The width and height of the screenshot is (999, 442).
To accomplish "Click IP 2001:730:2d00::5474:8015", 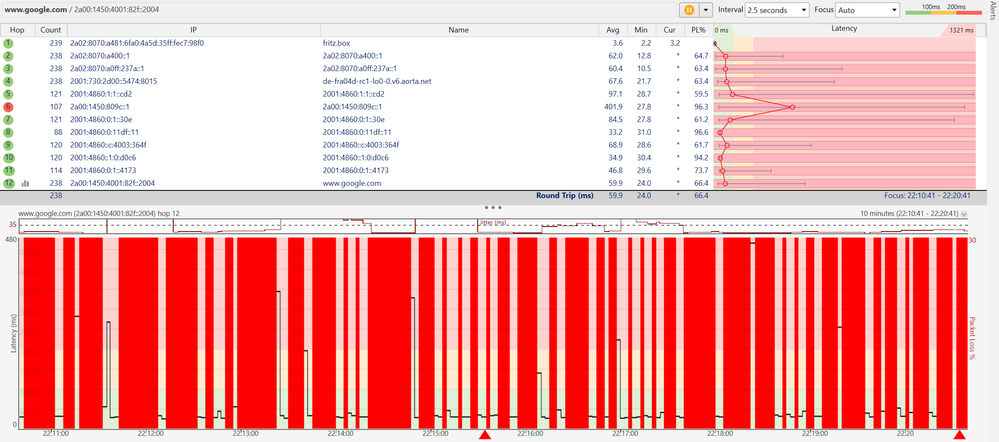I will [114, 81].
